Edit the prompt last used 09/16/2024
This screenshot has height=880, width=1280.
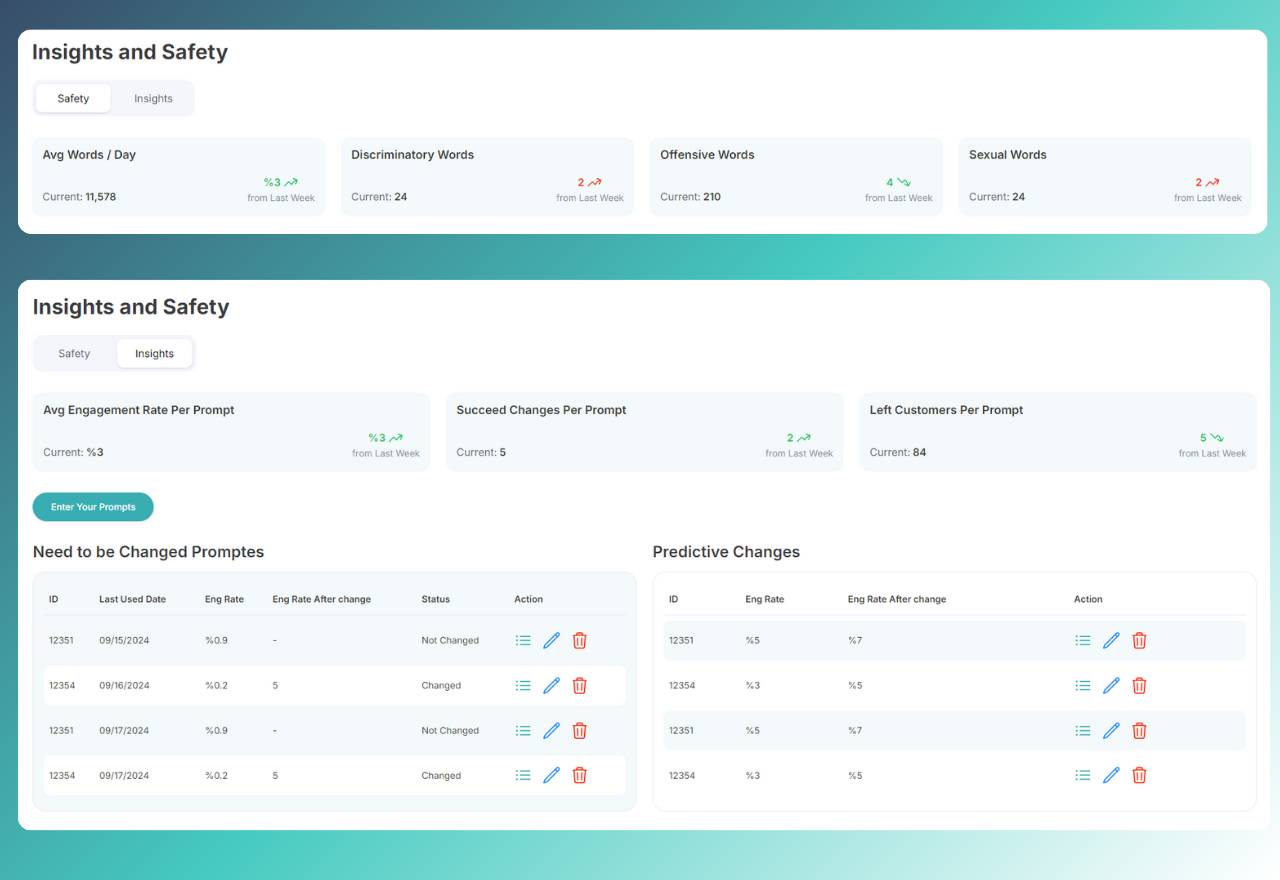[x=551, y=686]
